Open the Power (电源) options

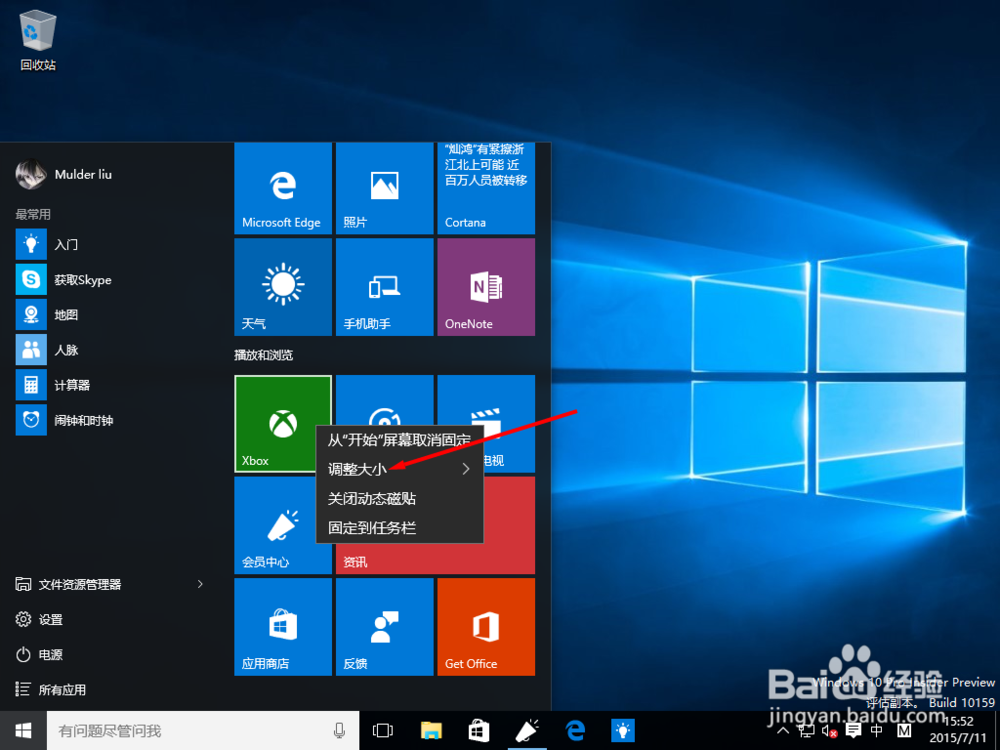click(40, 654)
